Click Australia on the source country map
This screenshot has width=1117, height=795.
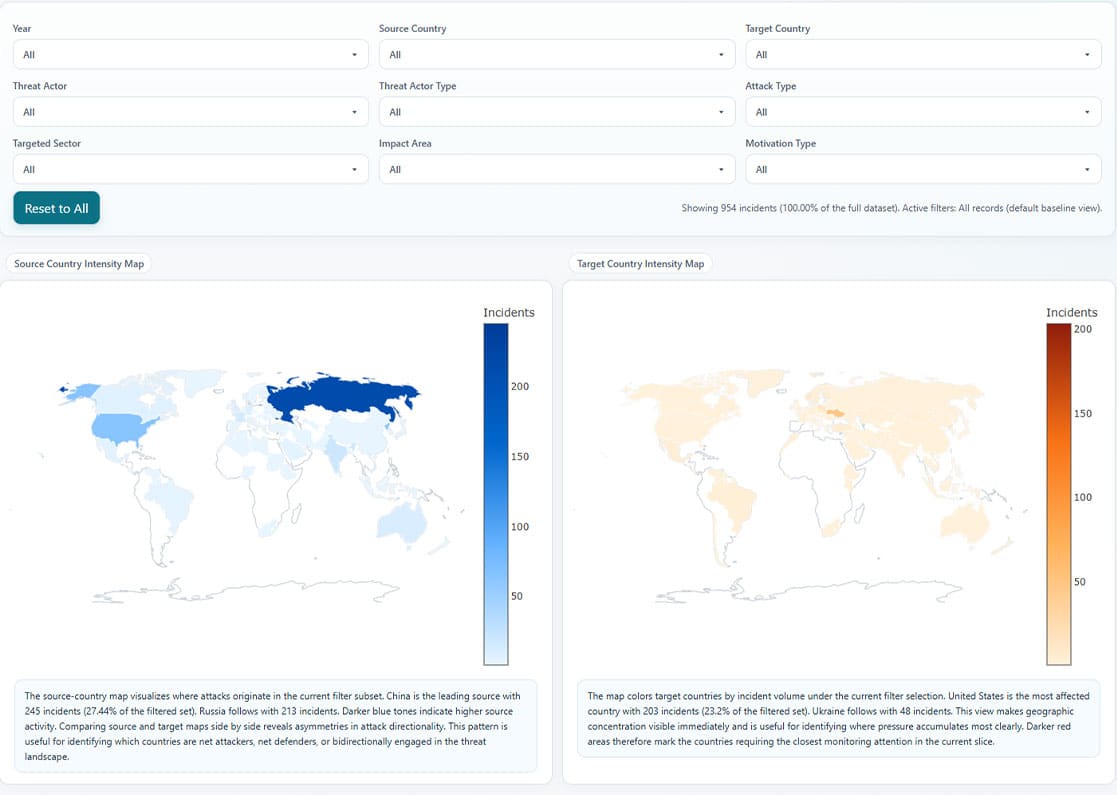pos(402,524)
